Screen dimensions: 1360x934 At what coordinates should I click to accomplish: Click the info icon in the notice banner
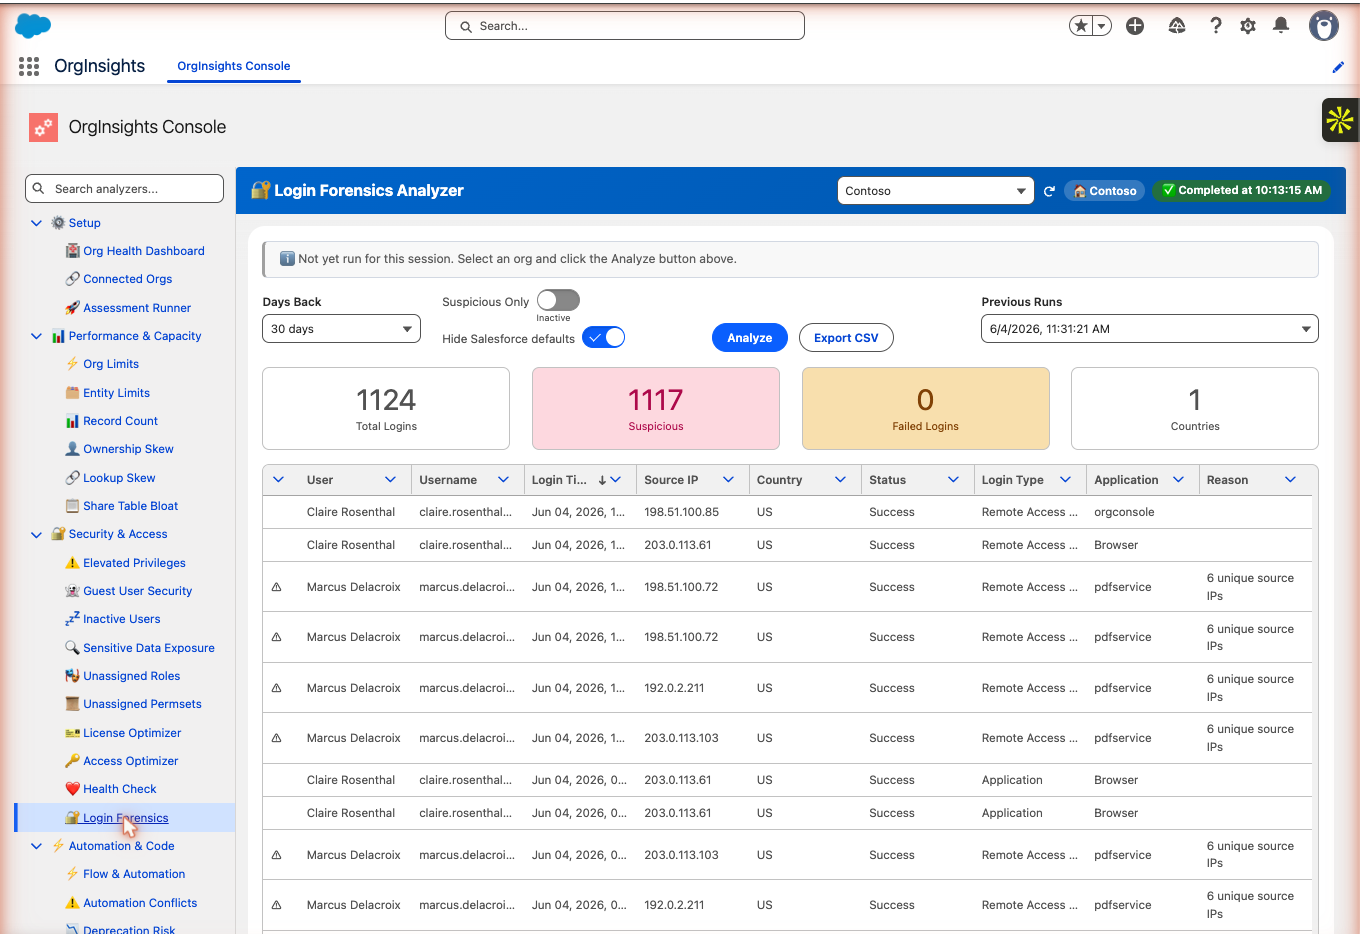(x=287, y=259)
